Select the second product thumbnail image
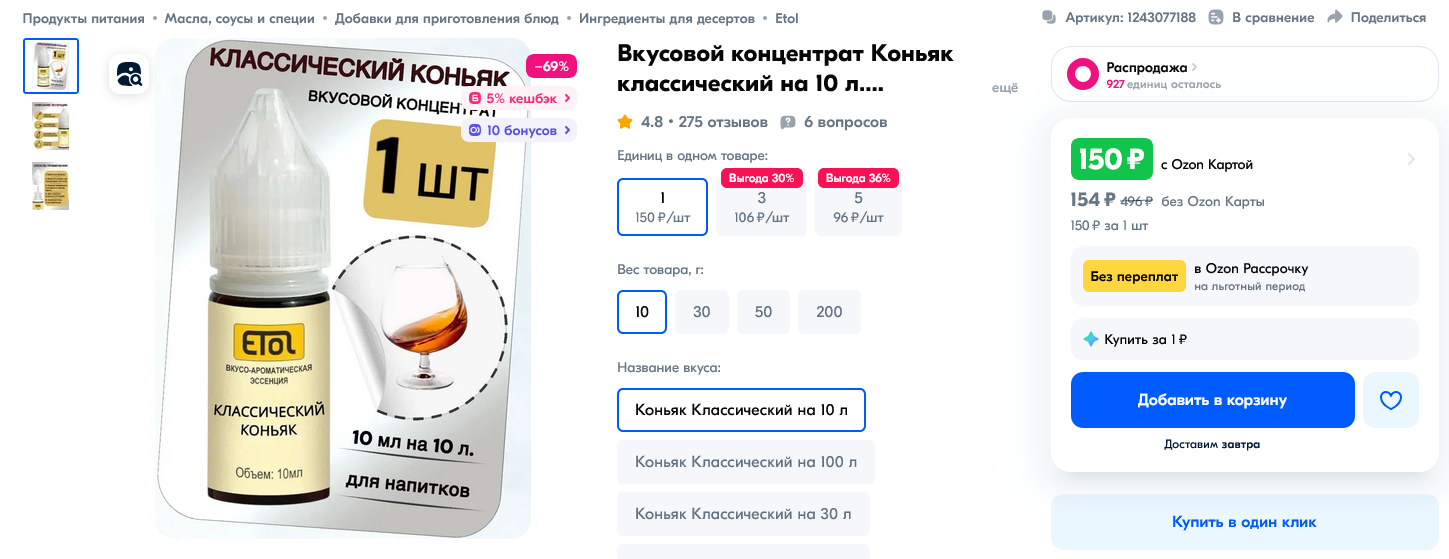The image size is (1449, 559). coord(50,126)
